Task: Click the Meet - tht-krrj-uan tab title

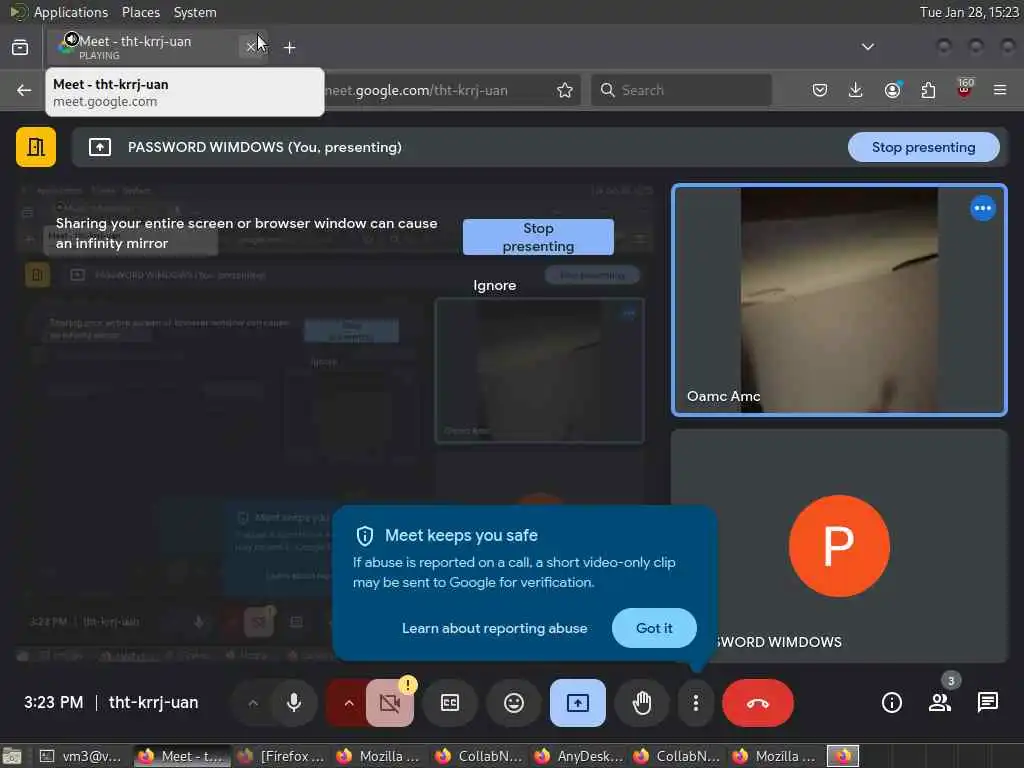Action: [x=135, y=41]
